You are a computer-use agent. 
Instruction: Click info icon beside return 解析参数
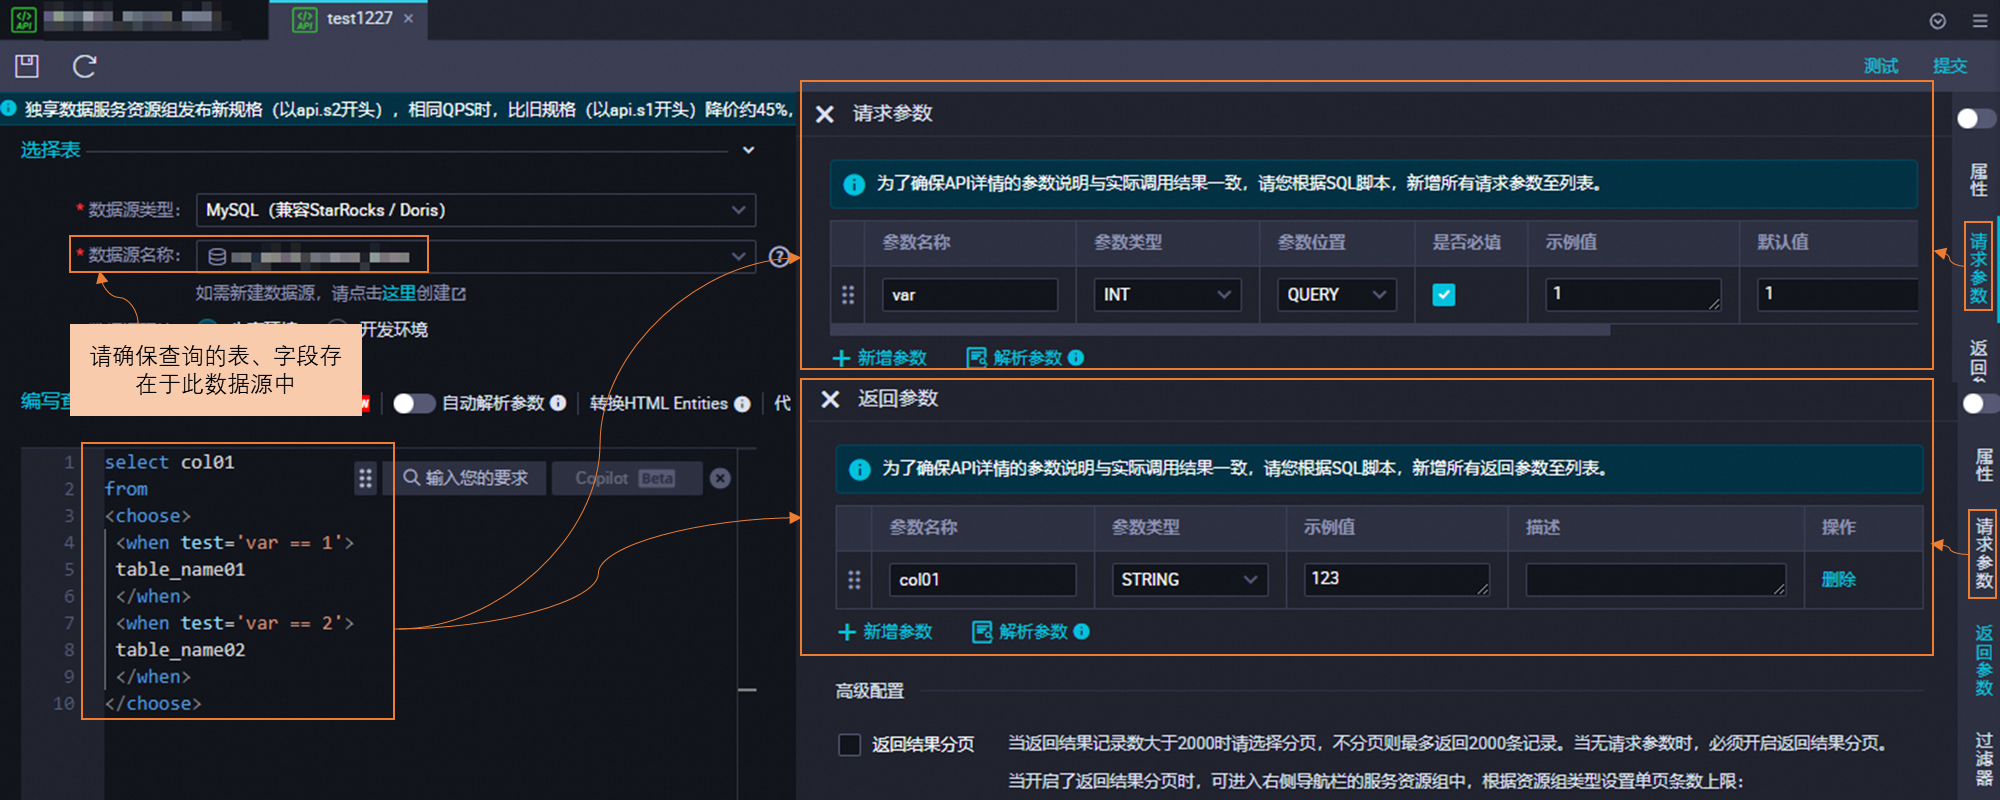[x=1082, y=631]
